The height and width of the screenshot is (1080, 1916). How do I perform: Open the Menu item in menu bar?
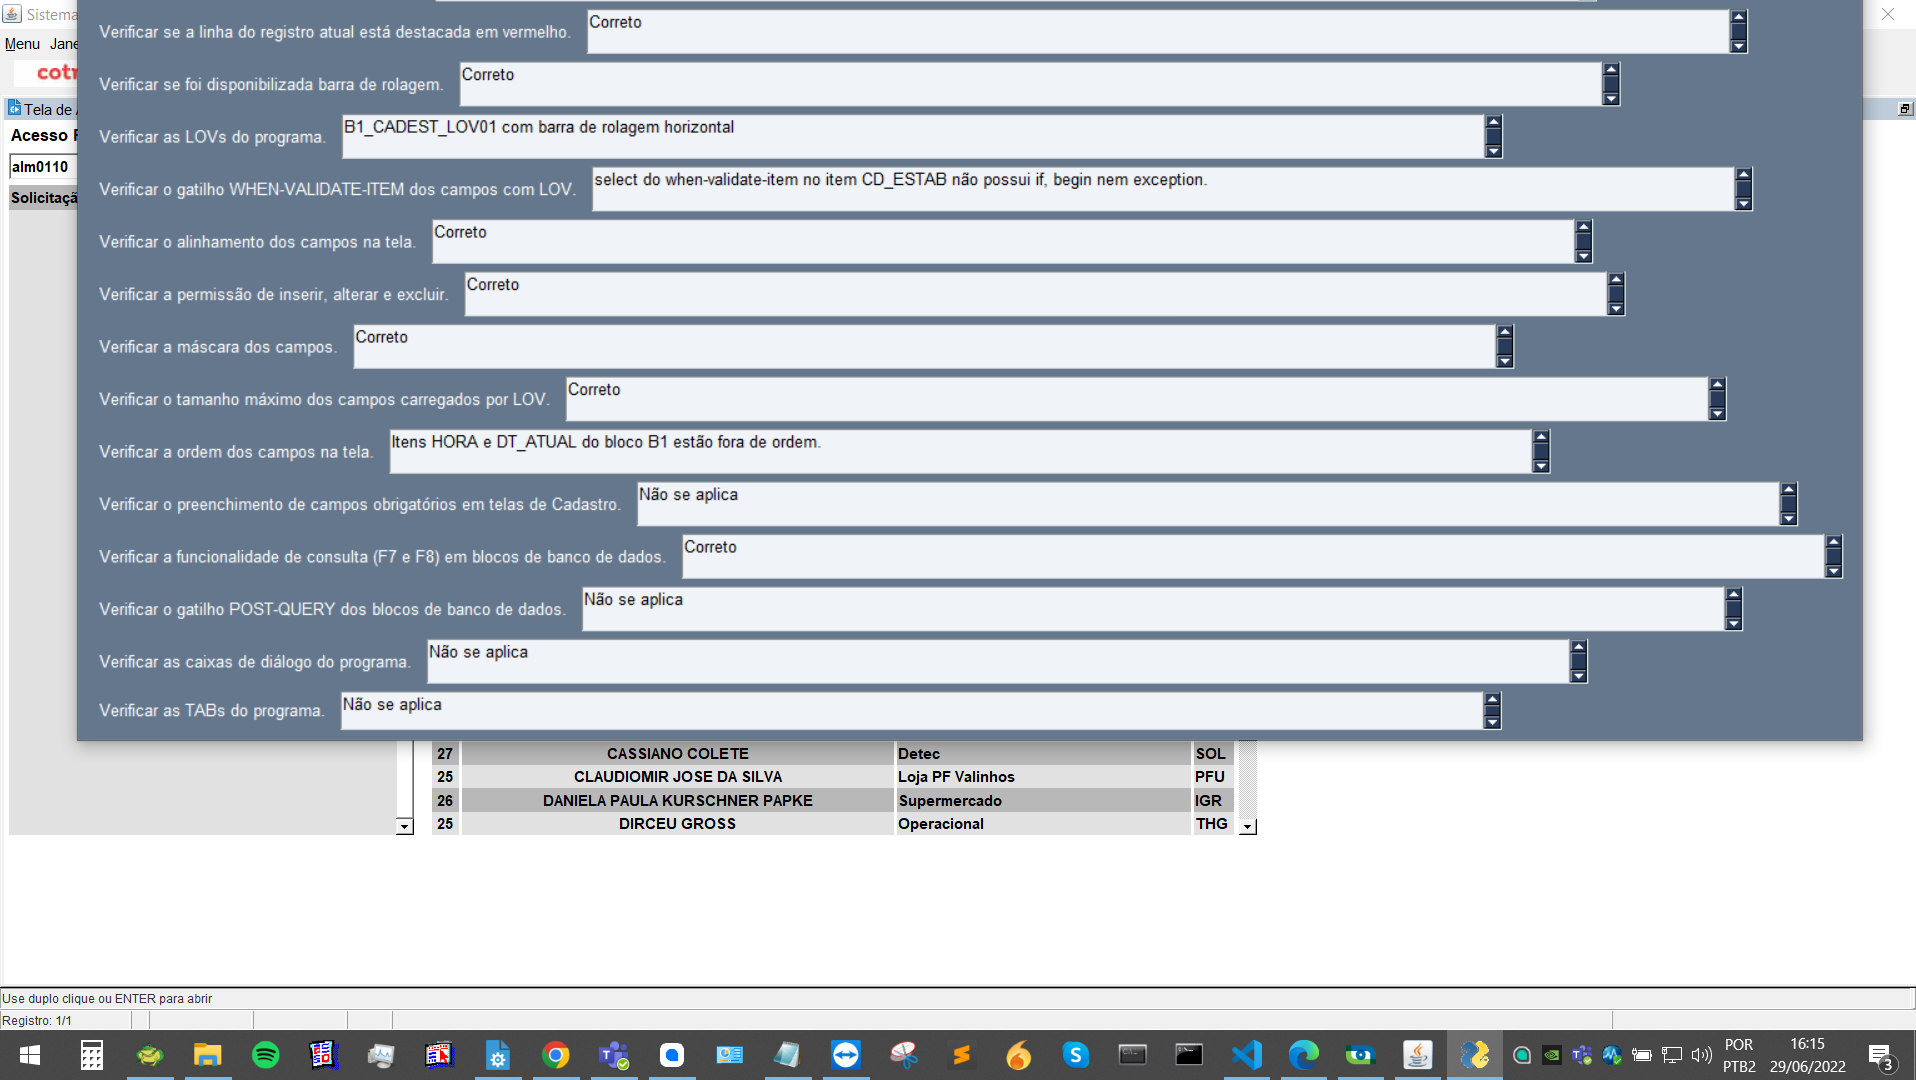pyautogui.click(x=22, y=44)
